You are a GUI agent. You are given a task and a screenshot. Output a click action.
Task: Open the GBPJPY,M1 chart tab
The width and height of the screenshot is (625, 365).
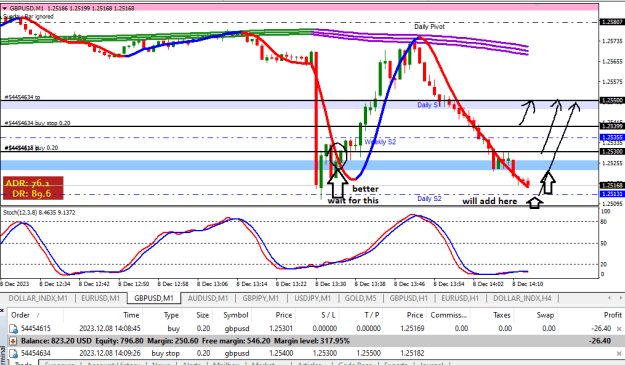point(261,298)
